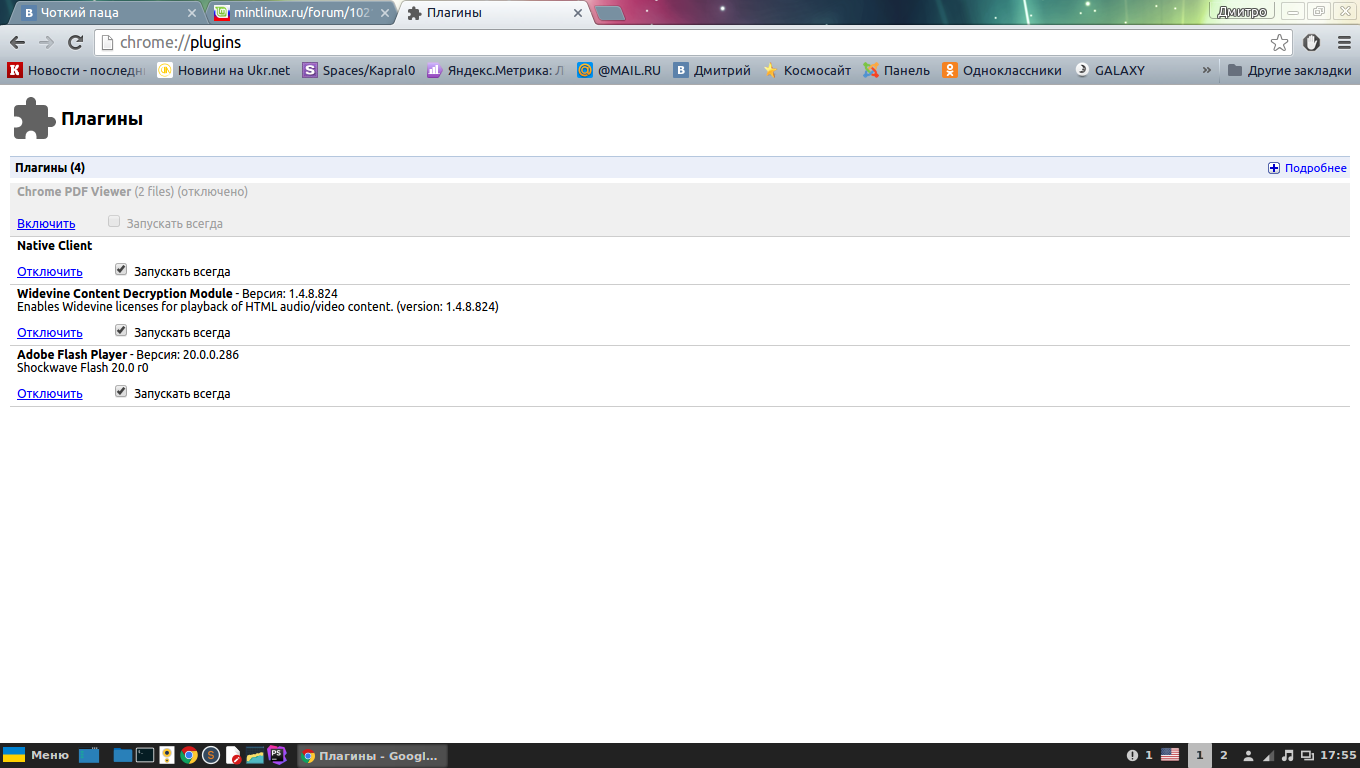Disable Adobe Flash Player via 'Отключить' link
Image resolution: width=1360 pixels, height=768 pixels.
tap(49, 394)
